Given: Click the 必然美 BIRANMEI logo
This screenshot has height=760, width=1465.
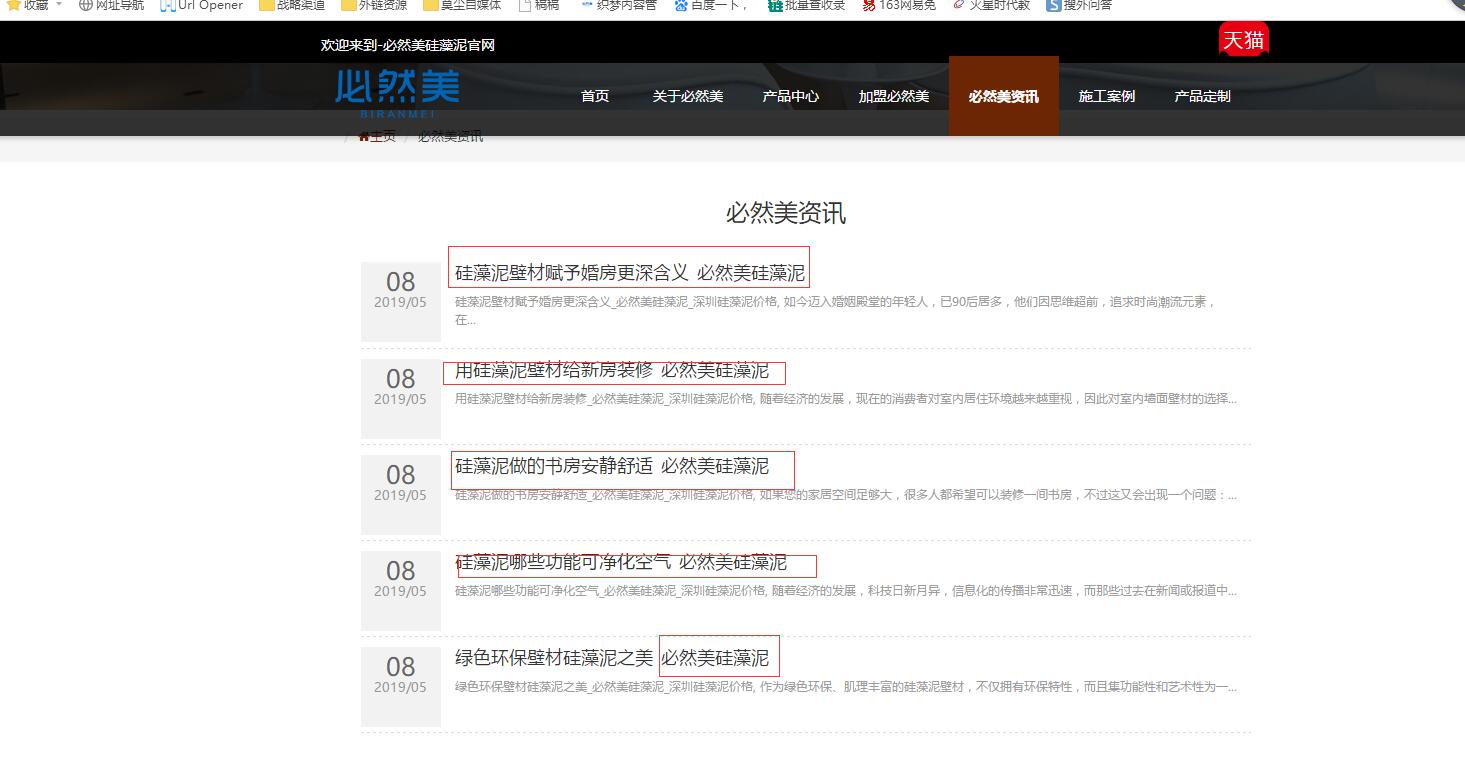Looking at the screenshot, I should coord(397,92).
